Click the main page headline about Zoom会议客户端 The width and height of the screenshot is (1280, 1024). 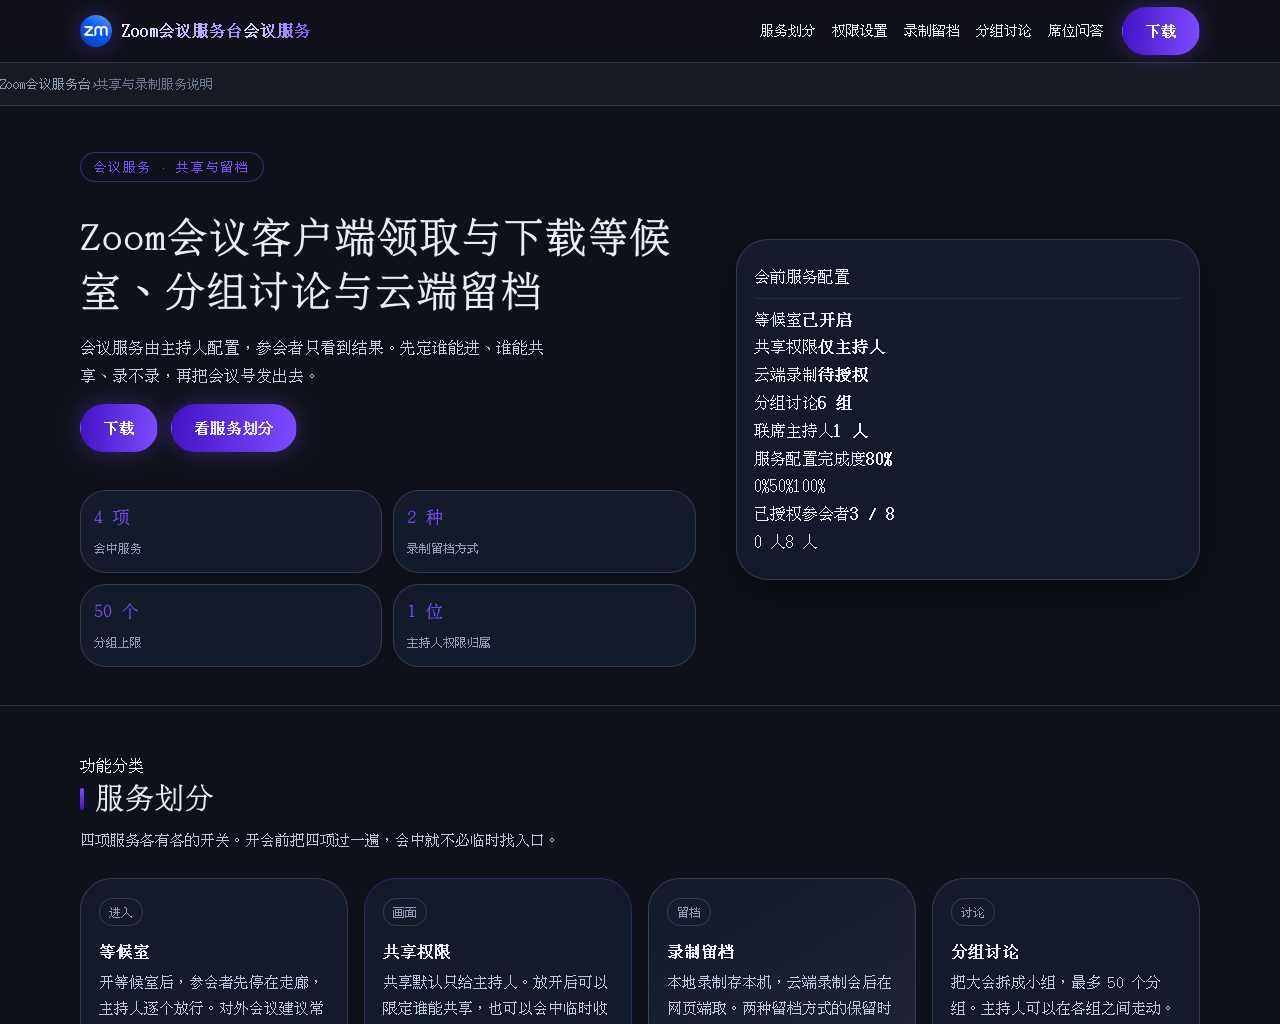[x=375, y=265]
